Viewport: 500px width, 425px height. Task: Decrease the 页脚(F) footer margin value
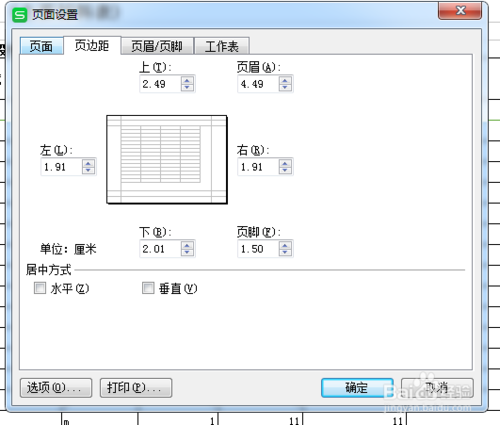point(285,252)
